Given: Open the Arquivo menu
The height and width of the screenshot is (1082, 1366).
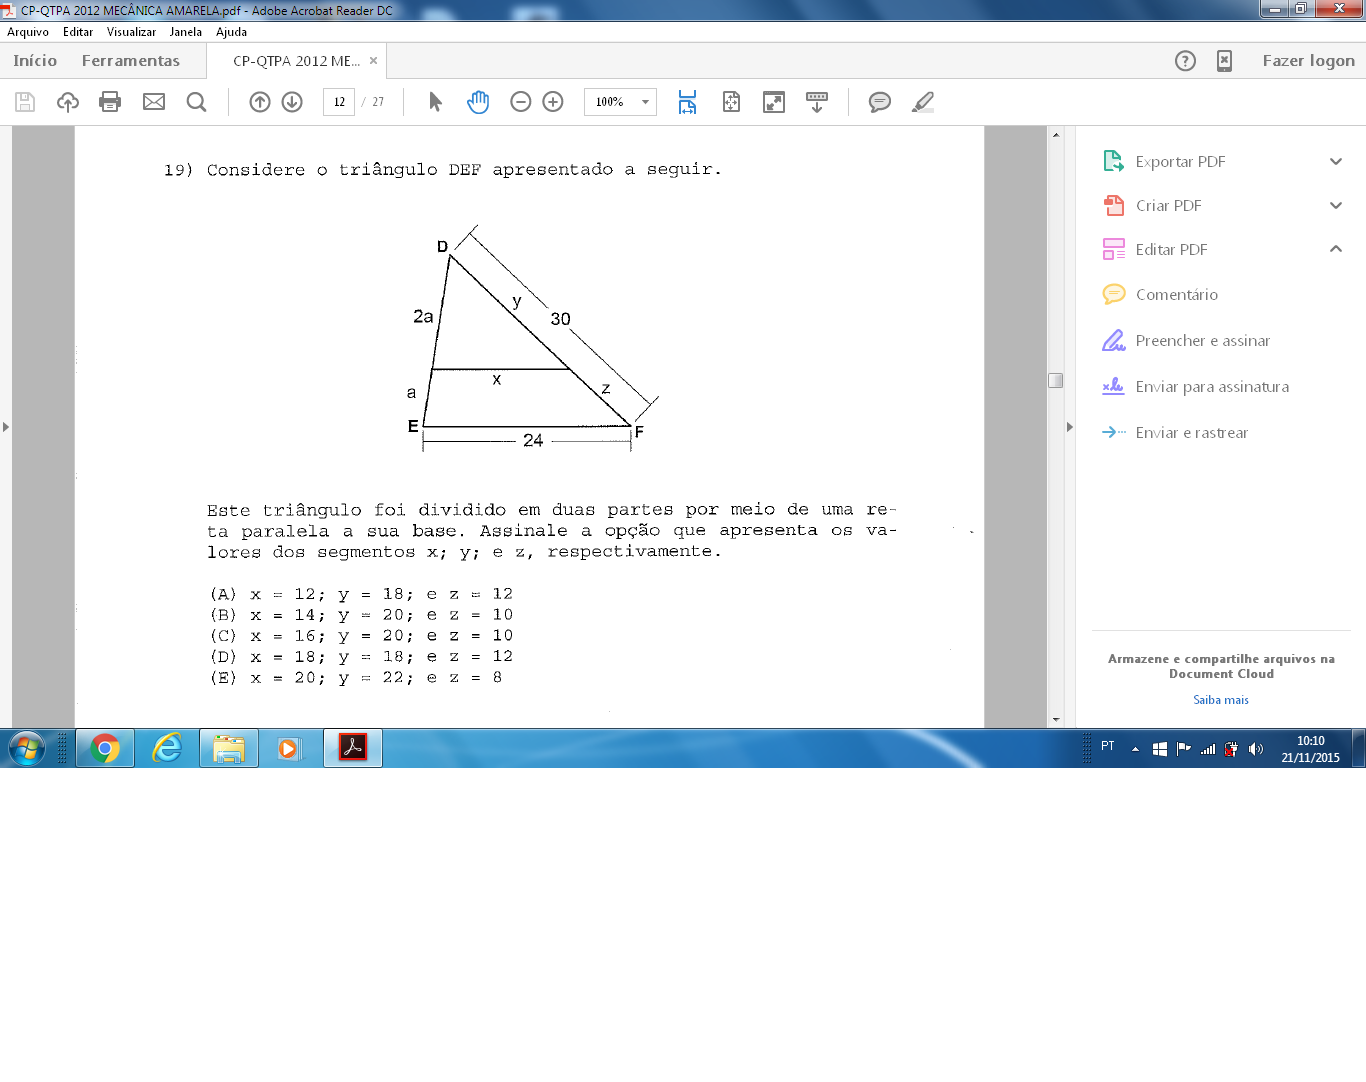Looking at the screenshot, I should coord(28,32).
